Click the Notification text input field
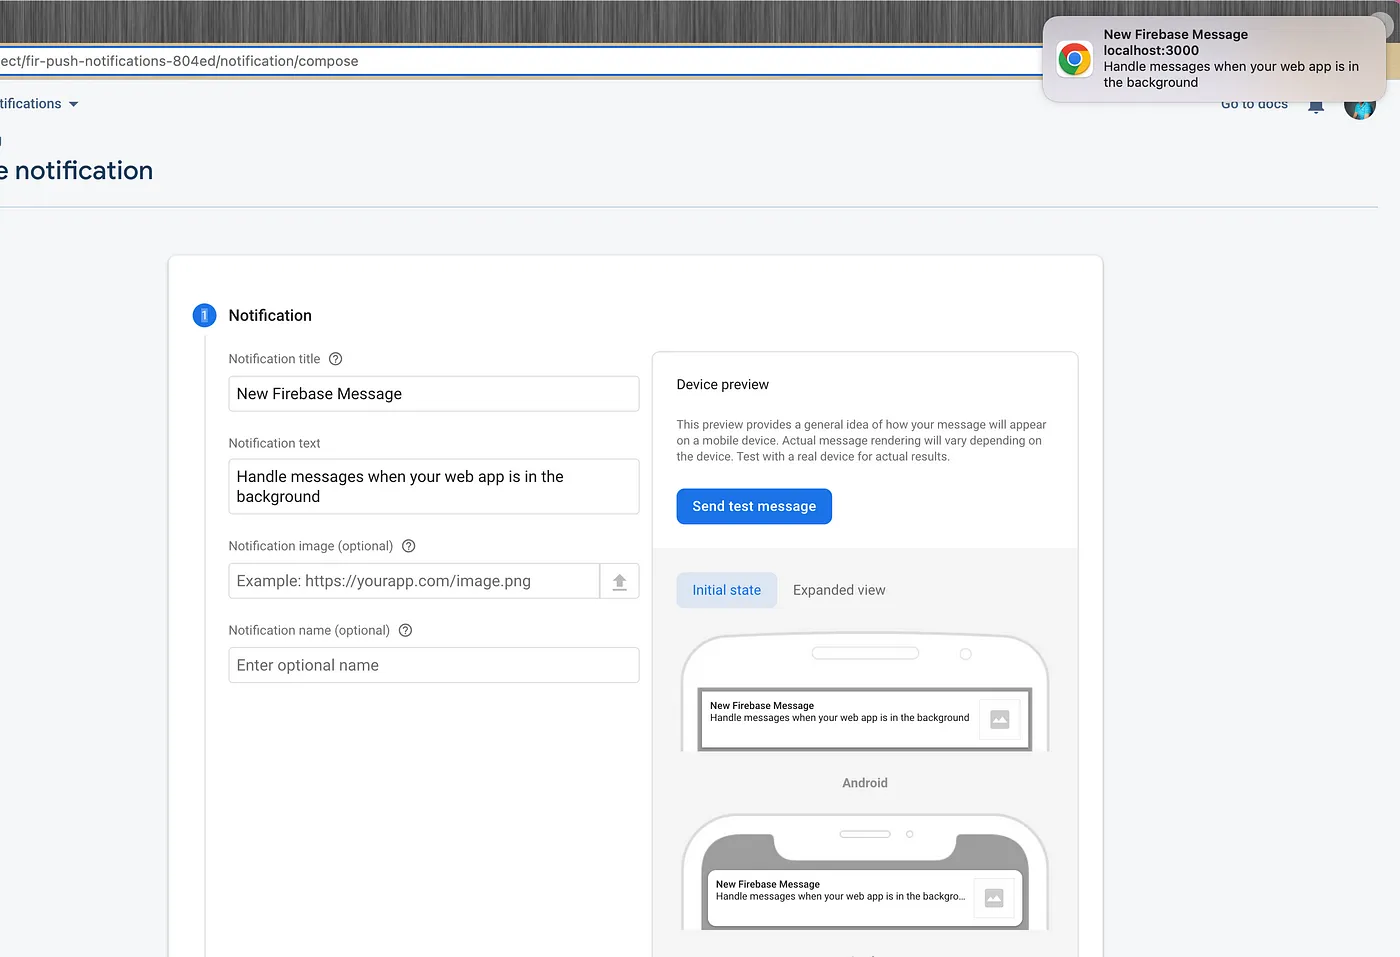The width and height of the screenshot is (1400, 957). click(434, 487)
